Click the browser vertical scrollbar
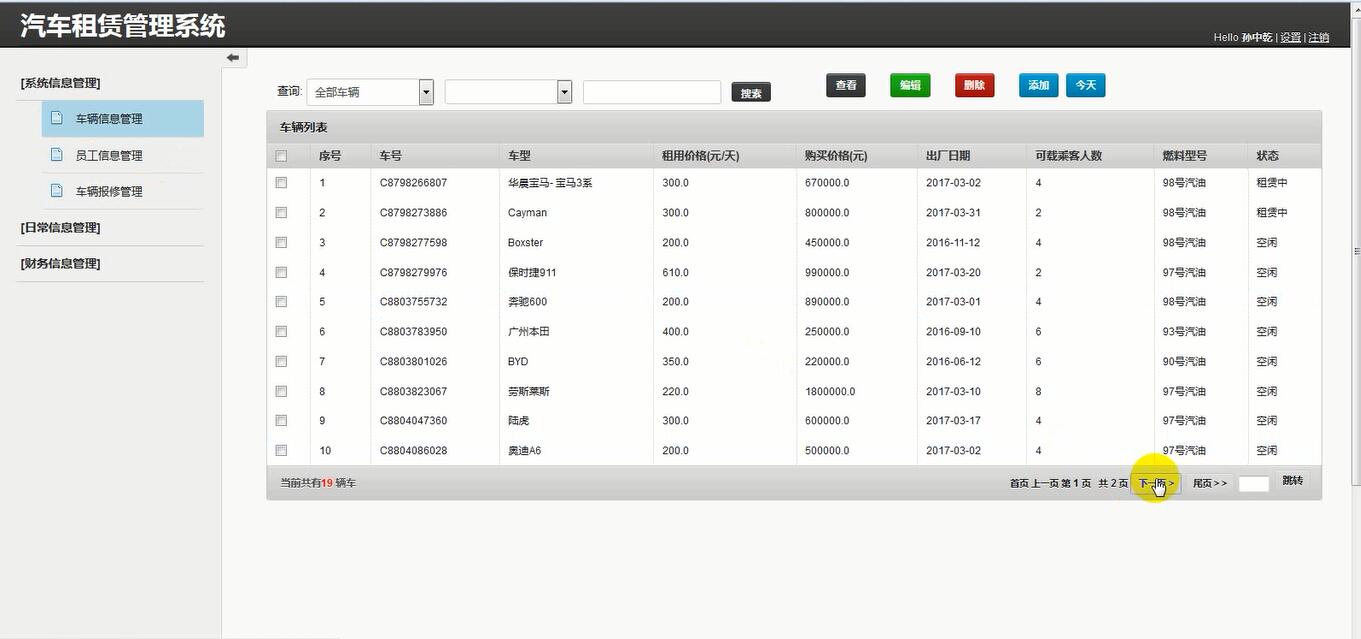 tap(1356, 250)
